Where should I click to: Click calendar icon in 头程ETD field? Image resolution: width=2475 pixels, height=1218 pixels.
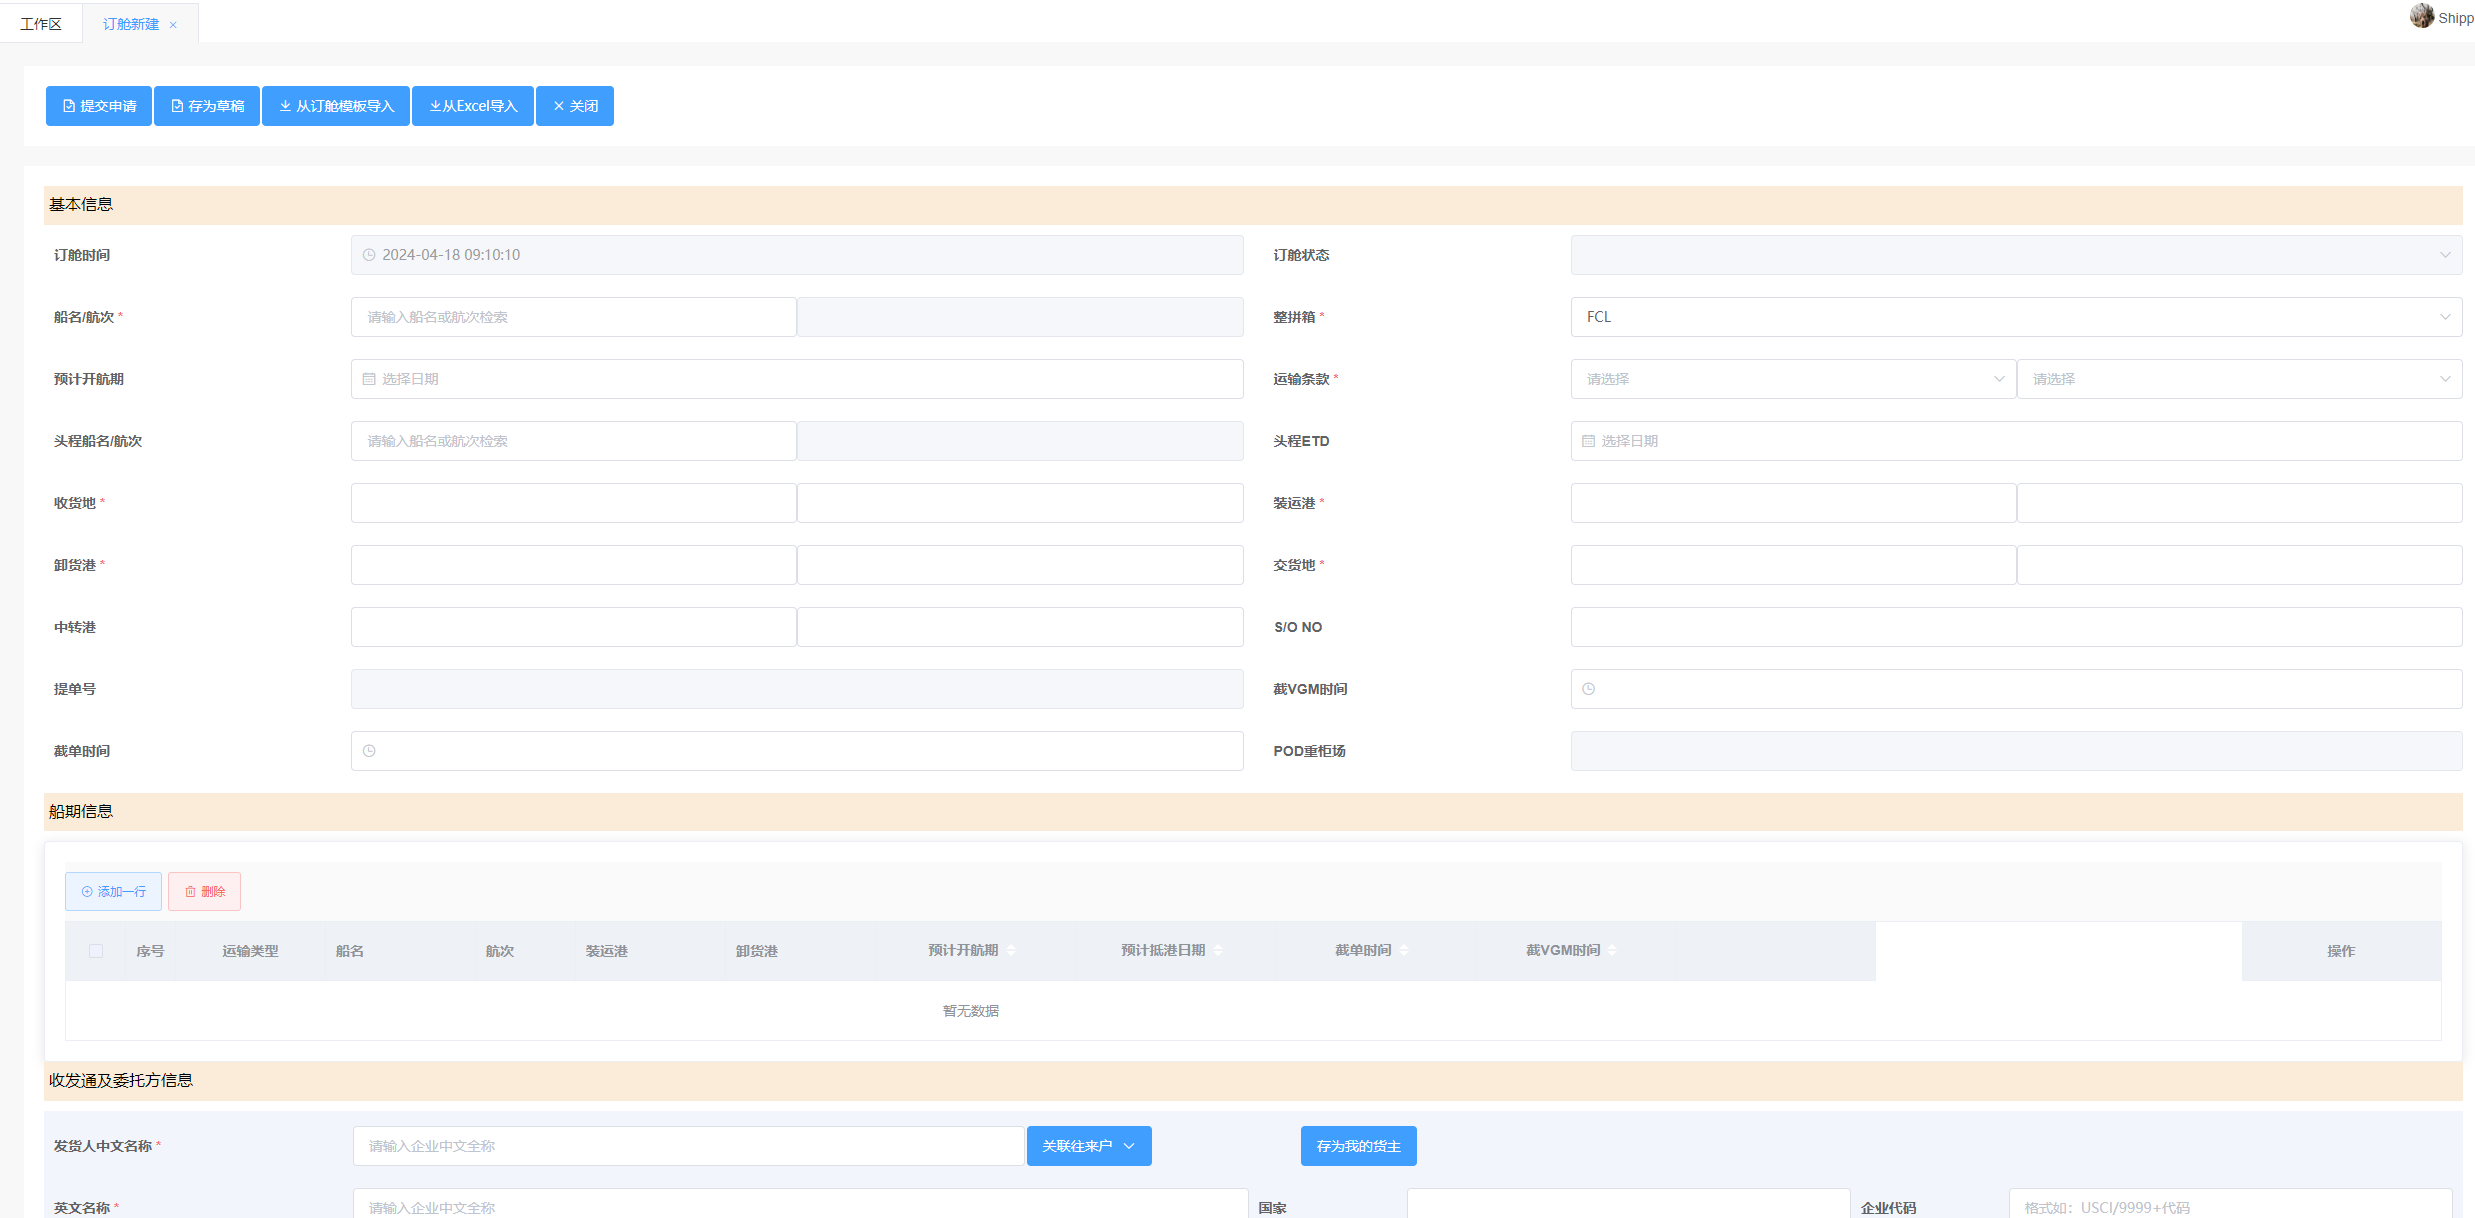pyautogui.click(x=1588, y=441)
